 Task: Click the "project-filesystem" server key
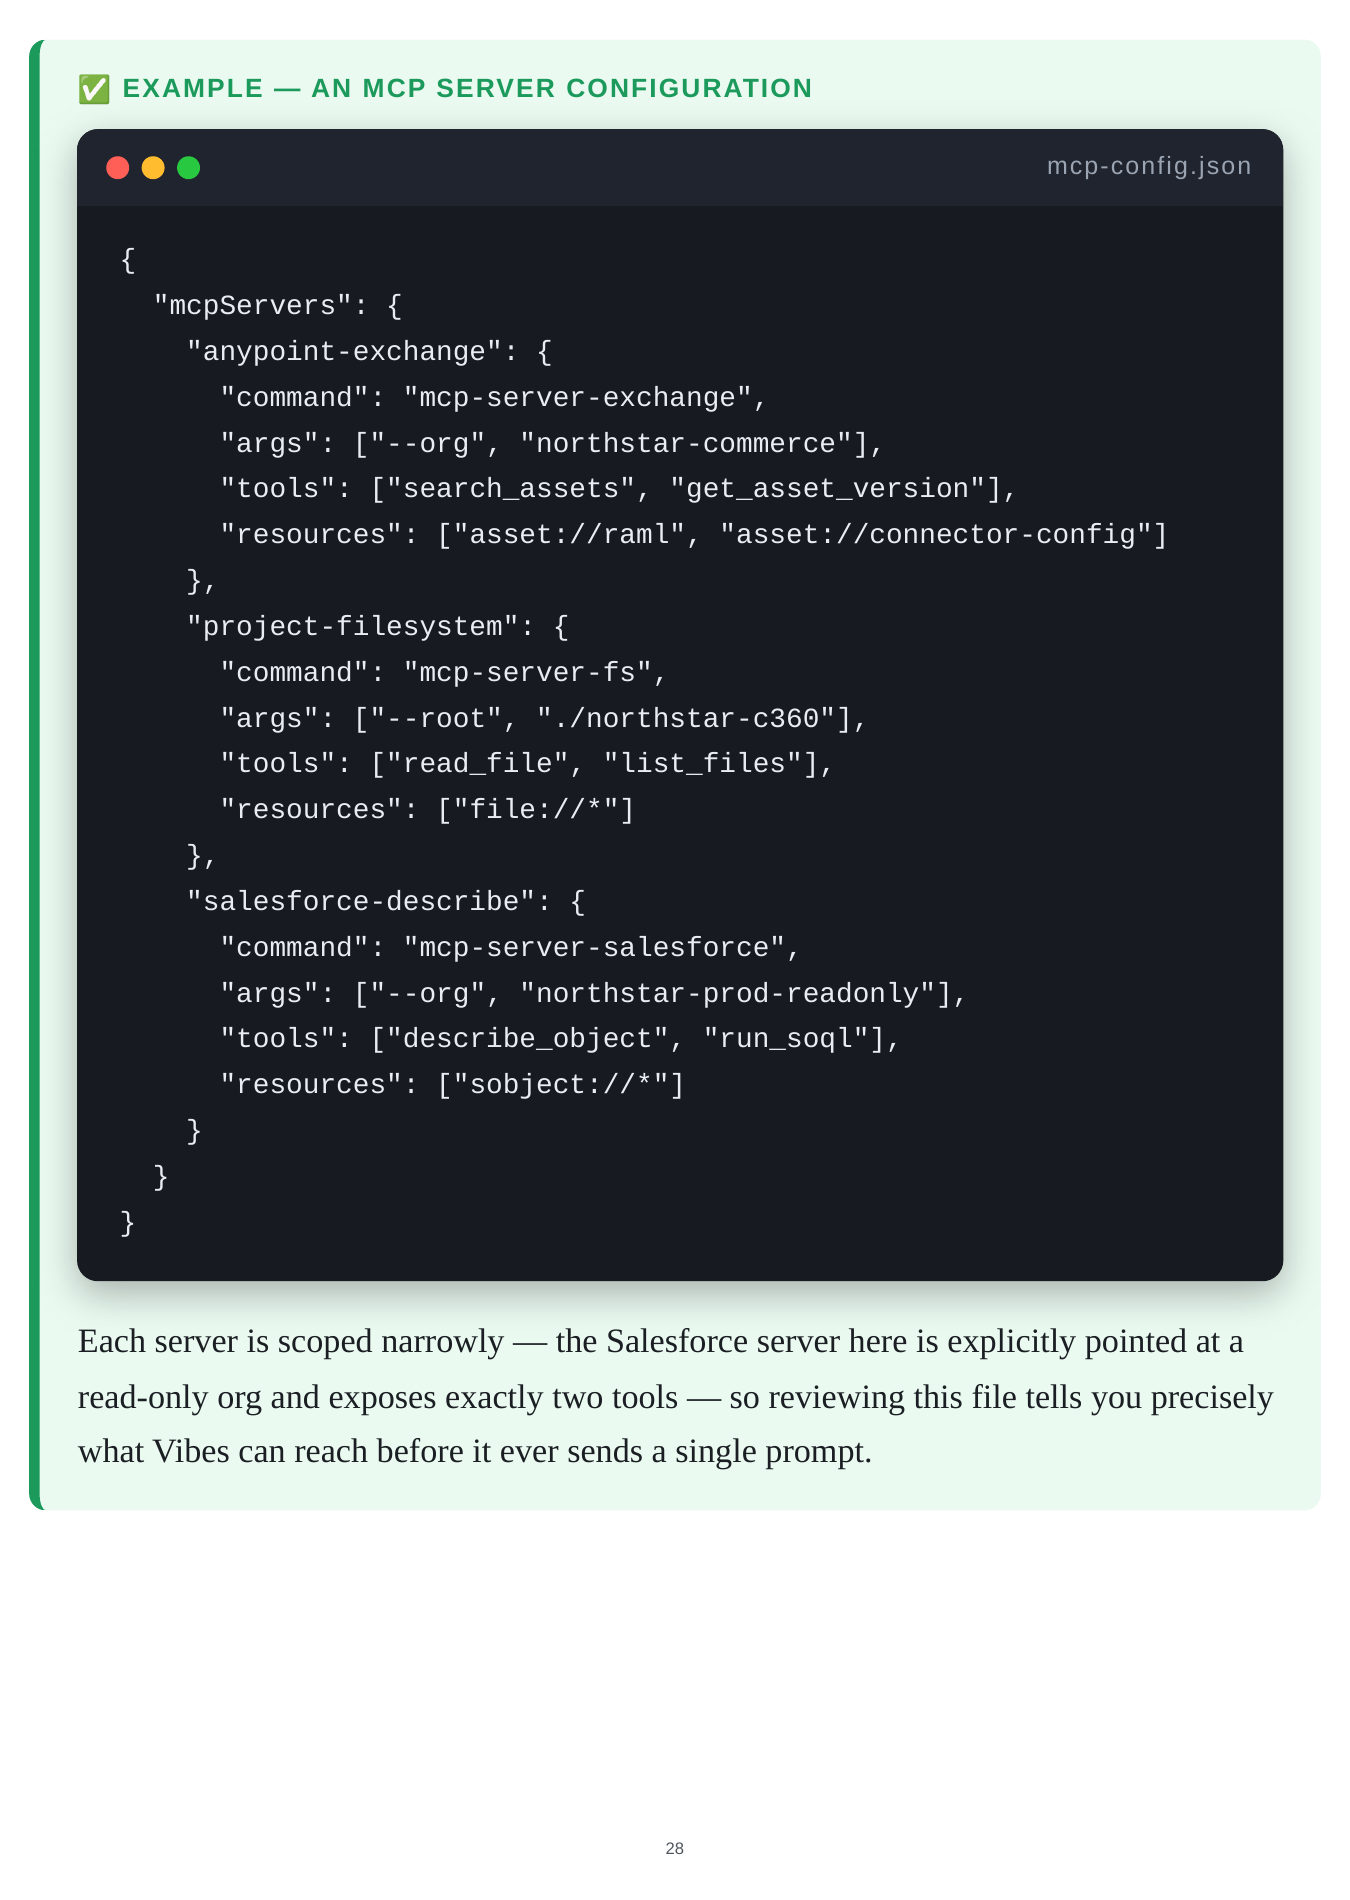point(353,627)
